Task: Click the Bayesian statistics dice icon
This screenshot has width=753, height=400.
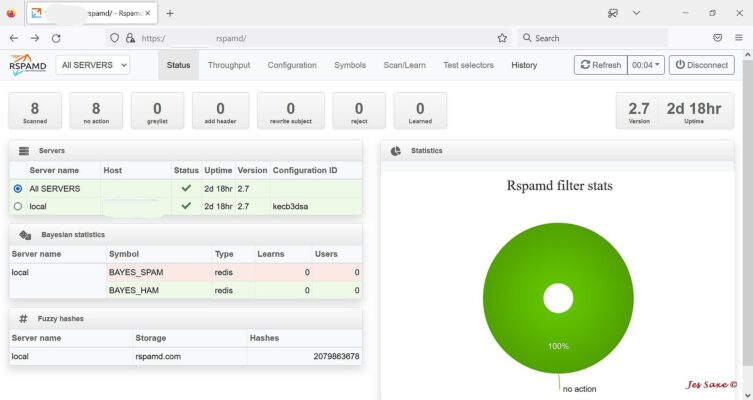Action: pos(25,235)
